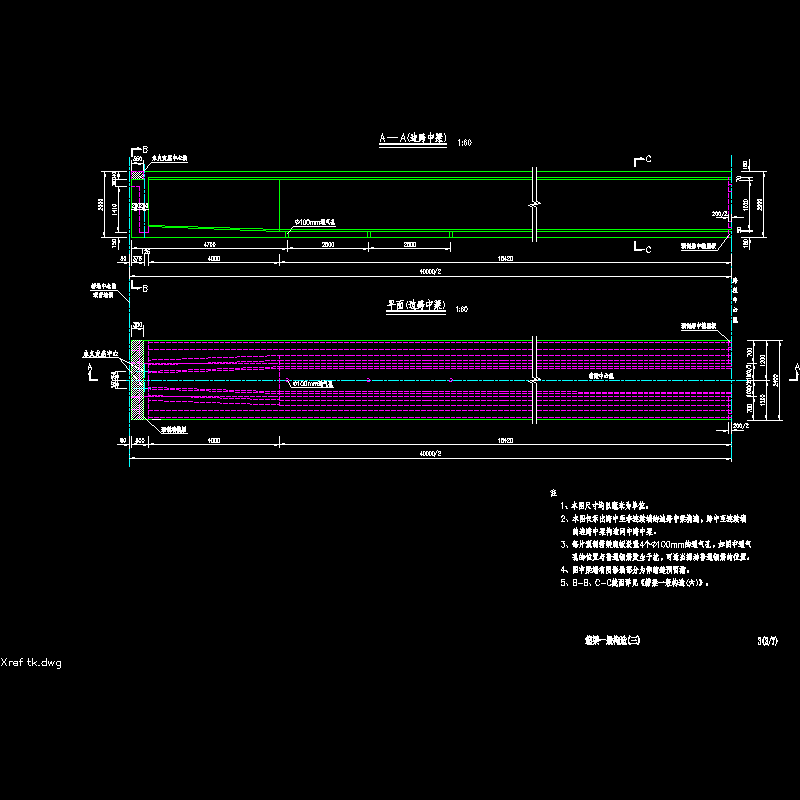Click the 'Xref tk.dwg' label
800x800 pixels.
(x=31, y=663)
